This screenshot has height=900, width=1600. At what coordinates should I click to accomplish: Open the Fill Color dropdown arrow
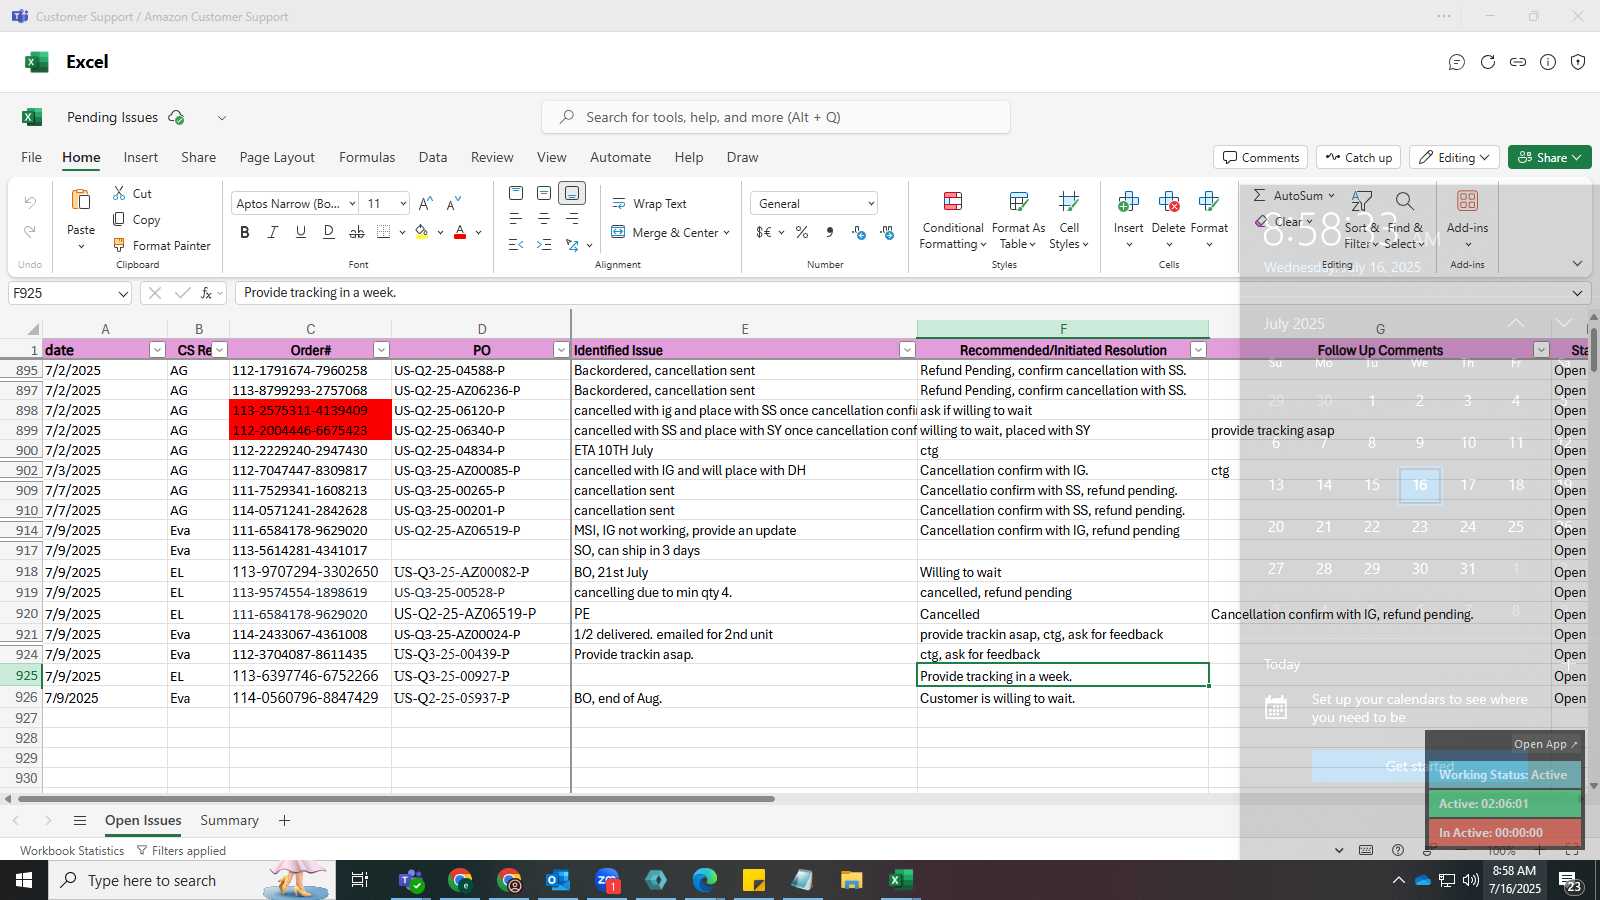440,233
